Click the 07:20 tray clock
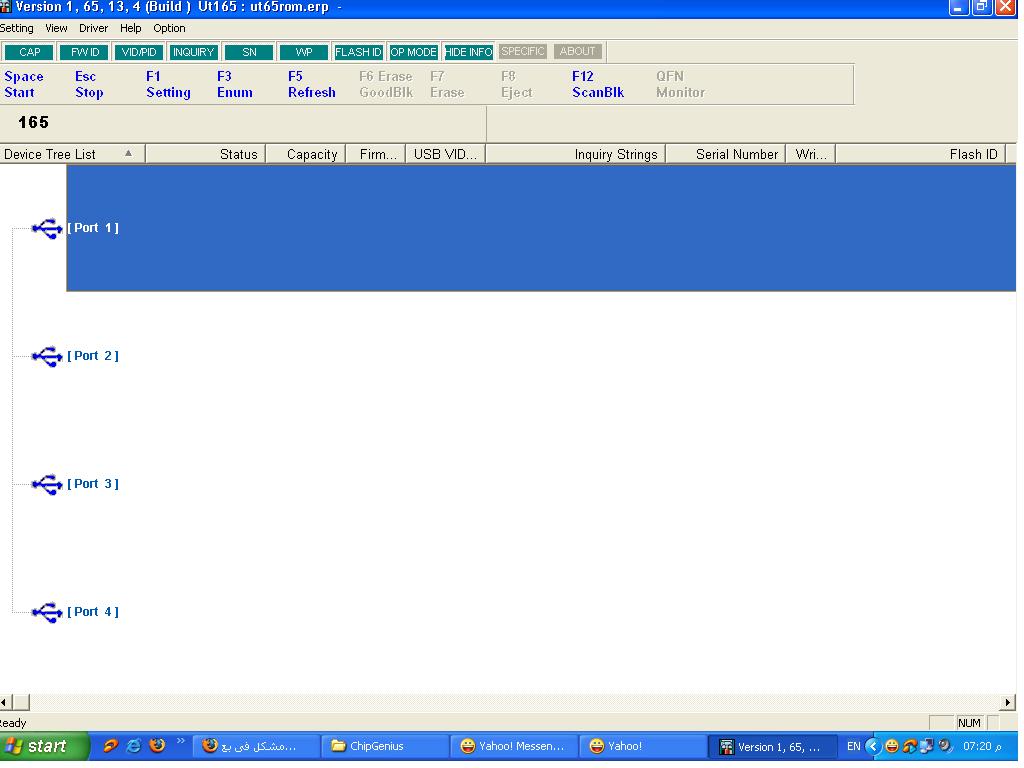Screen dimensions: 1024x768 (982, 746)
